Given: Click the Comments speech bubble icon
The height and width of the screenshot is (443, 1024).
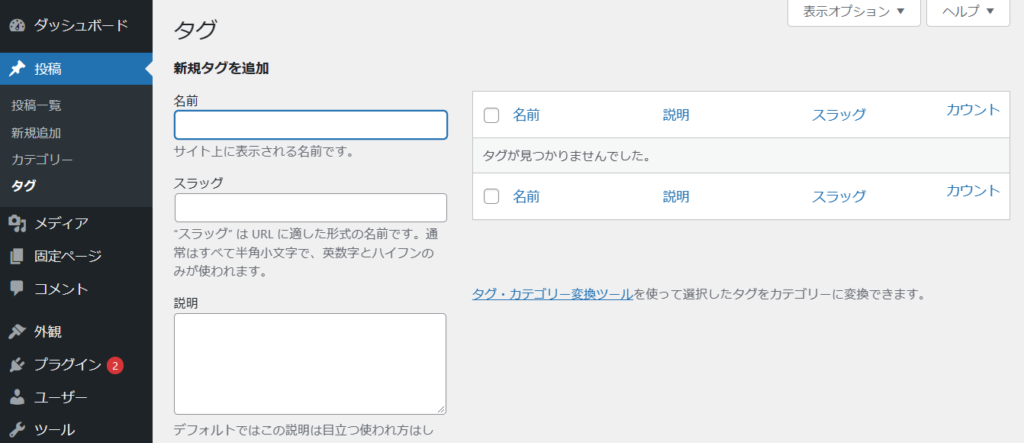Looking at the screenshot, I should pos(17,289).
